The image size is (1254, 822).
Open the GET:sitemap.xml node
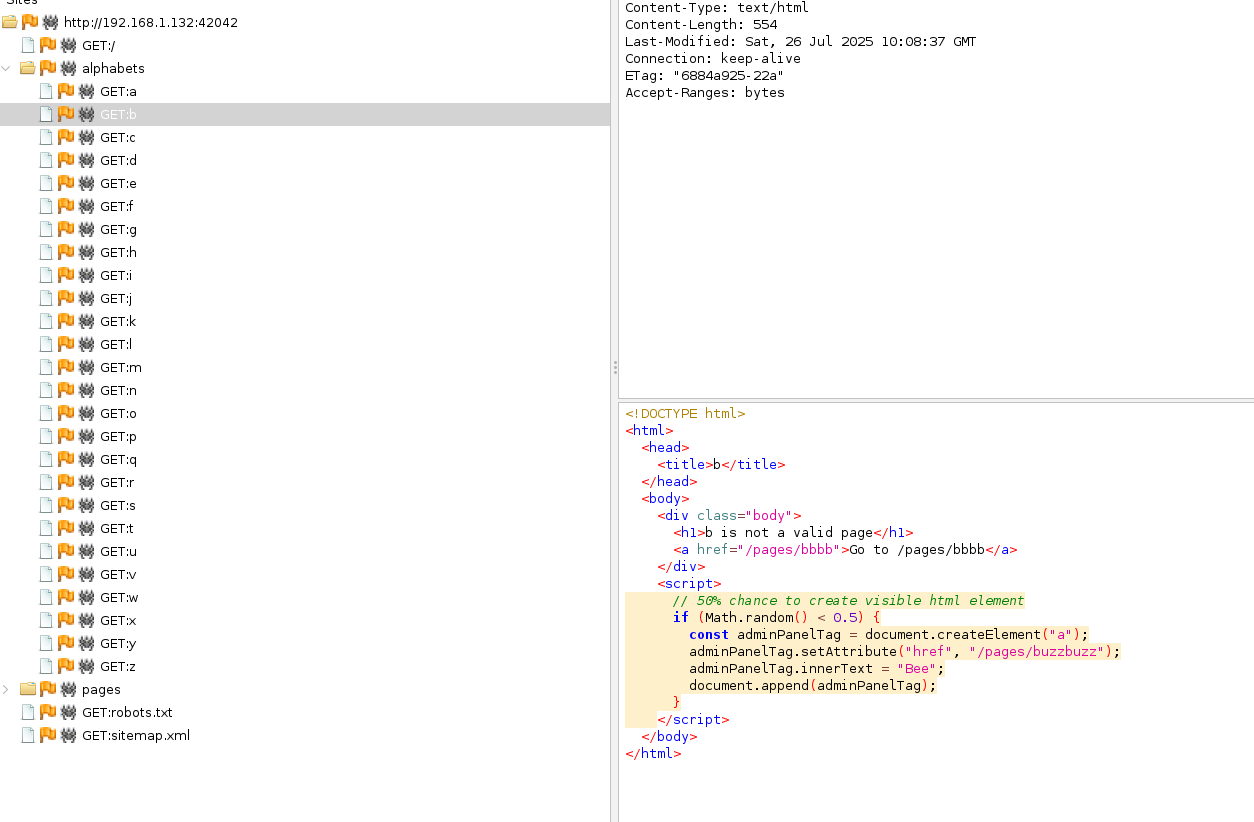pos(135,735)
